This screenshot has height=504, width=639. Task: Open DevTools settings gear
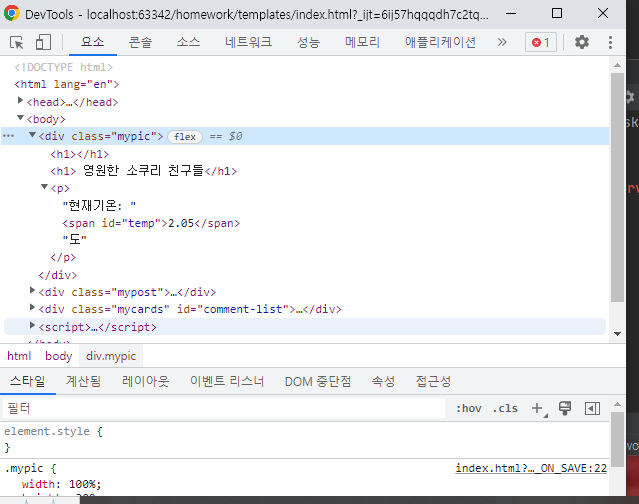click(x=582, y=42)
